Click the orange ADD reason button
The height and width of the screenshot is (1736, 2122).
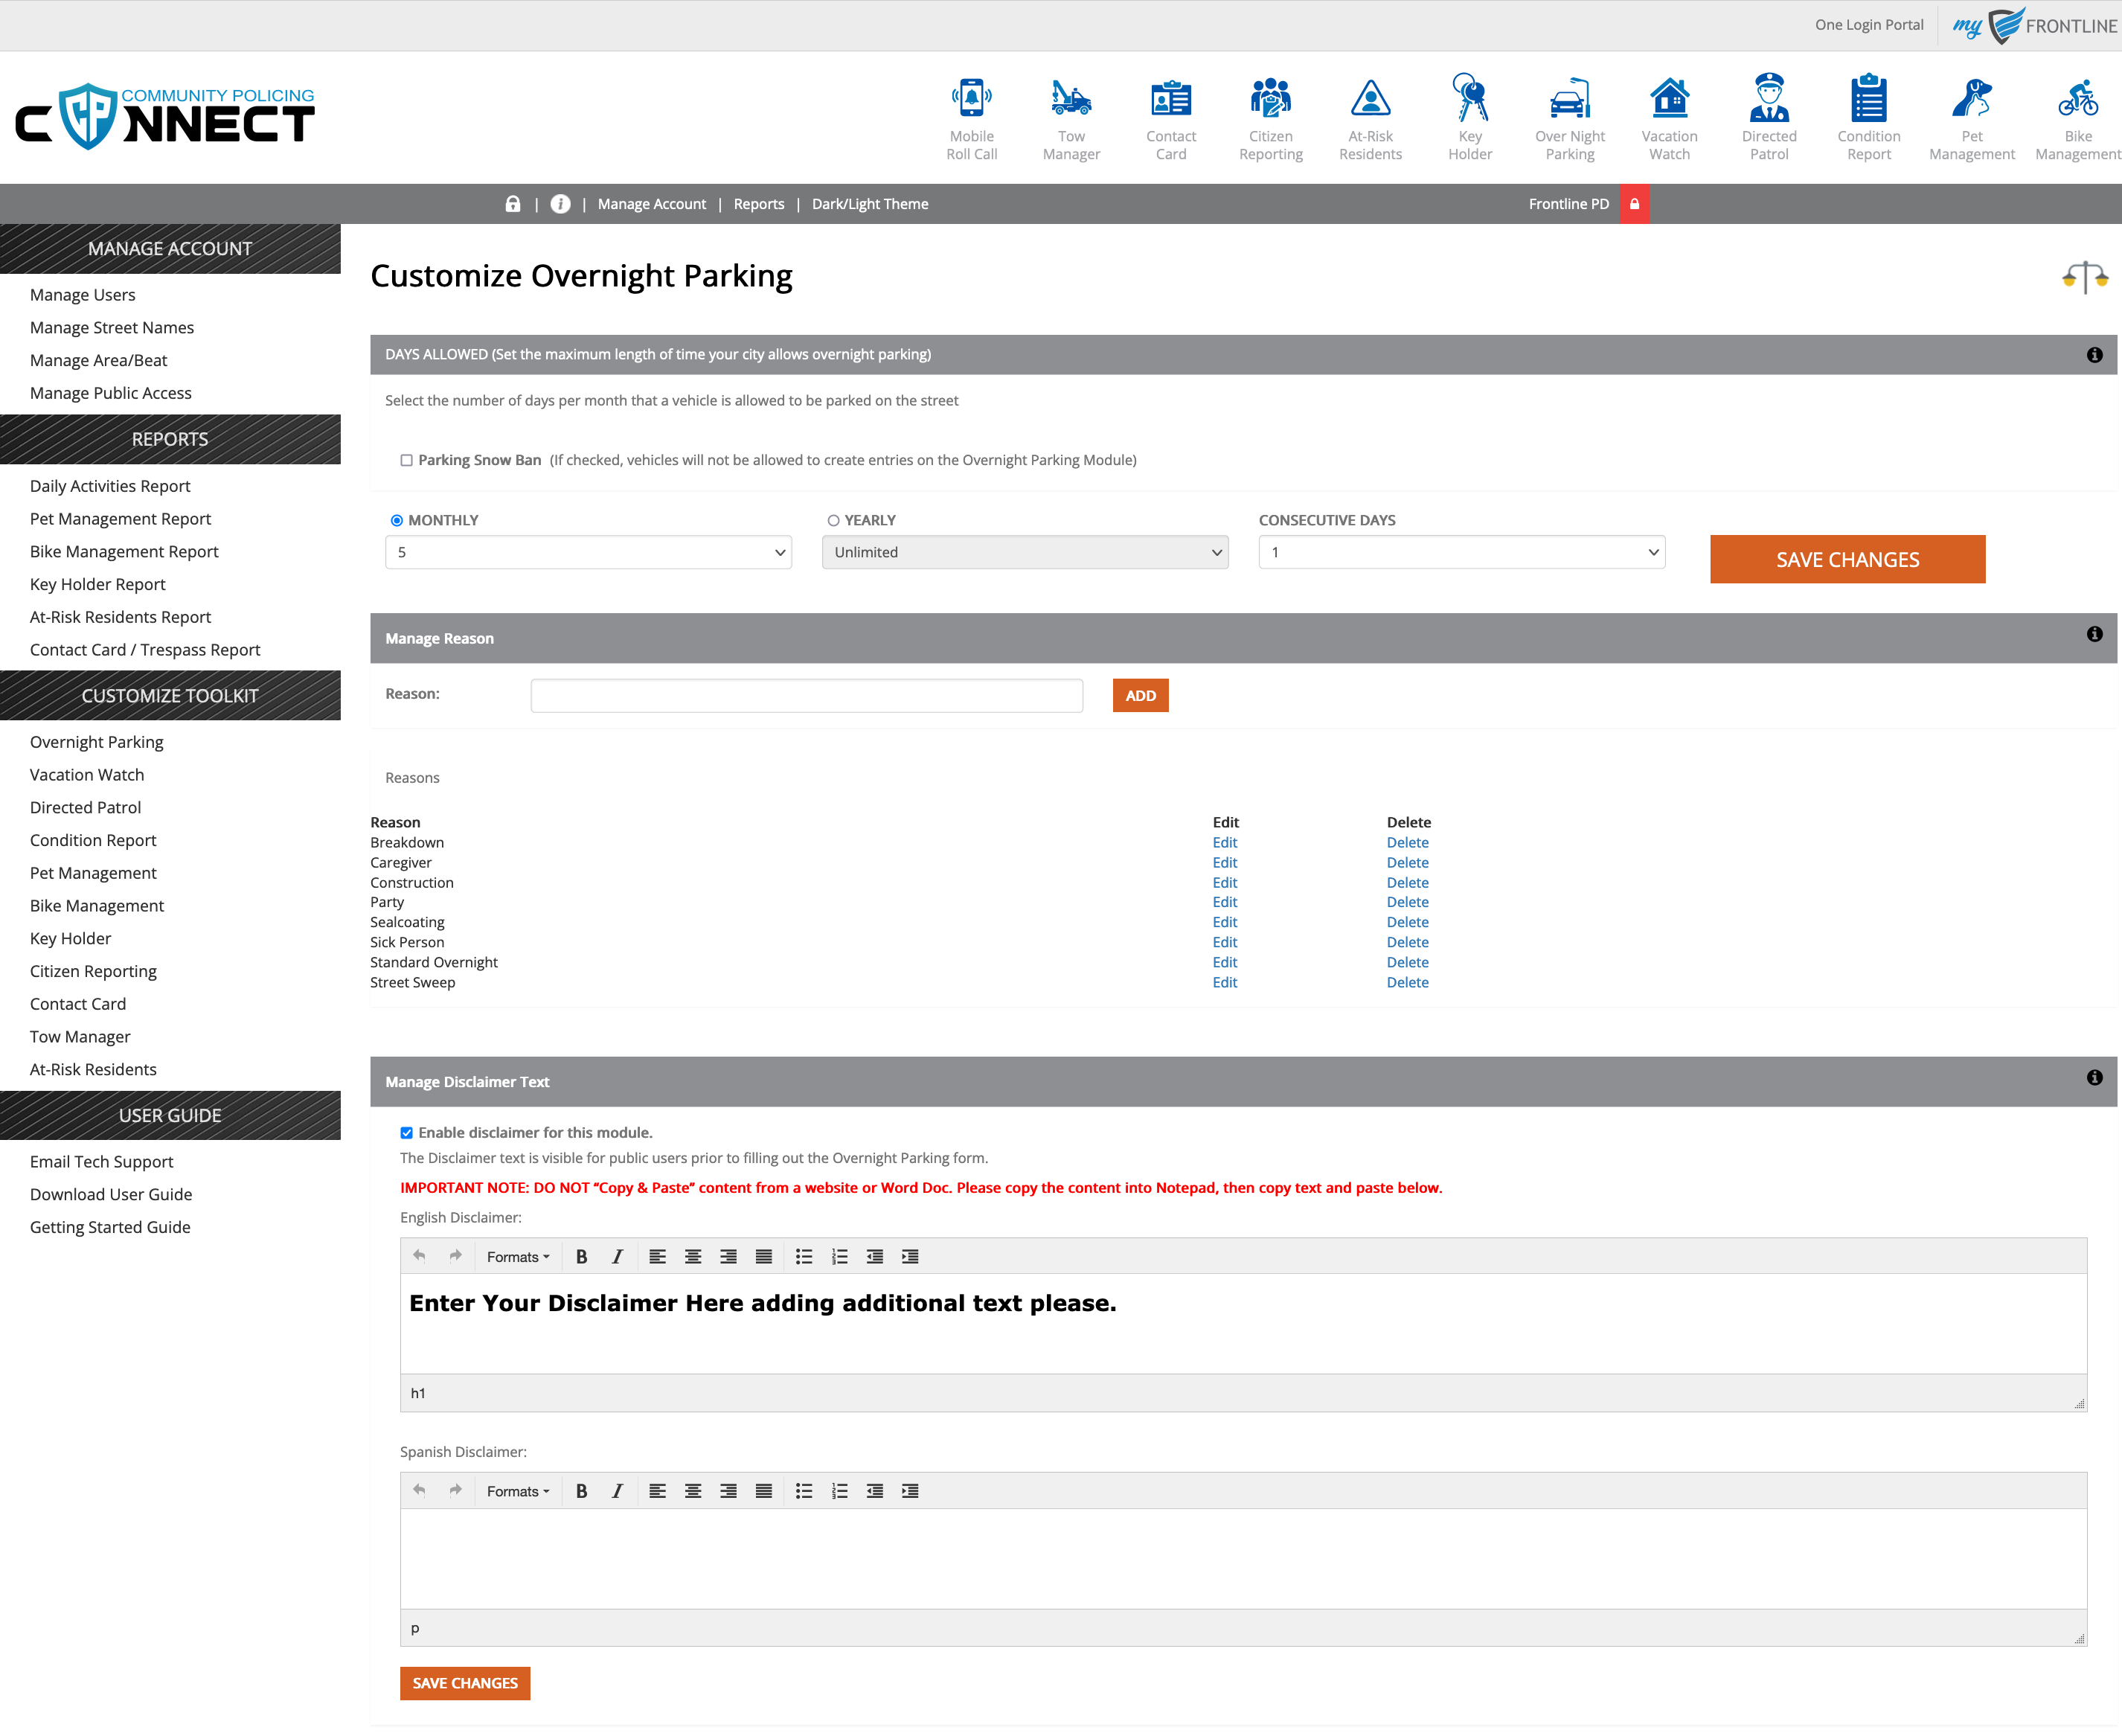(1139, 696)
